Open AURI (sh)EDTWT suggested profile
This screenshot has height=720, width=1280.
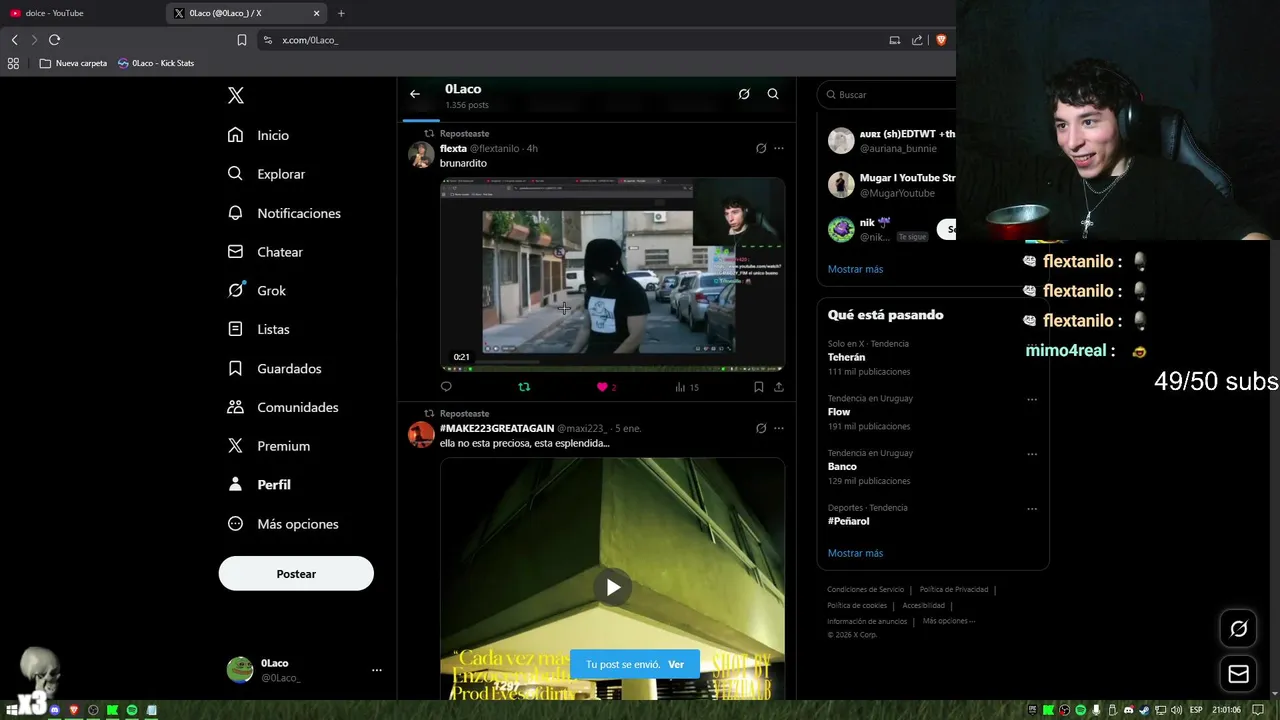[890, 141]
